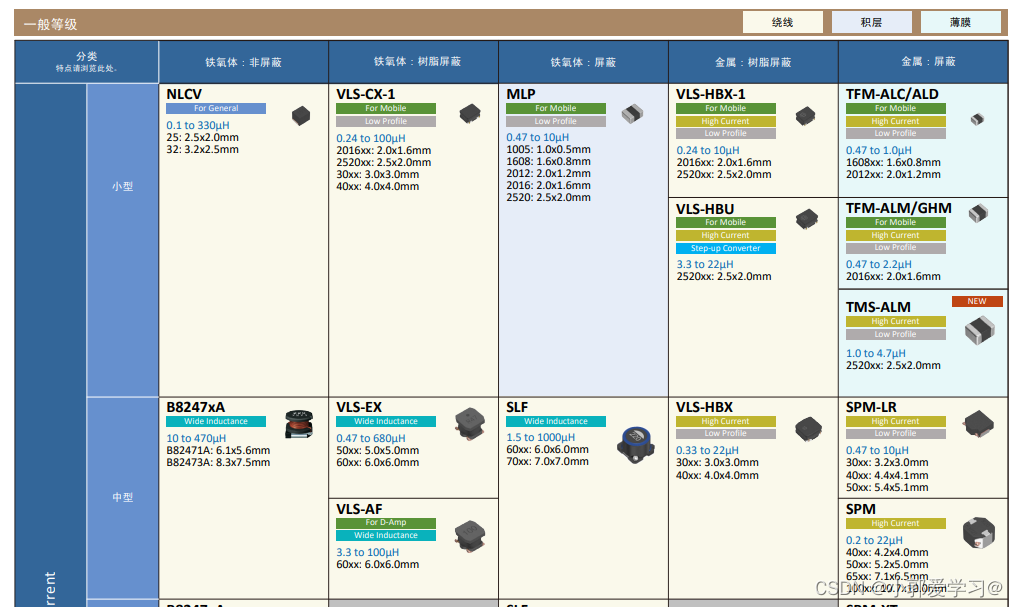Open the VLS-CX-1 product title

[366, 94]
